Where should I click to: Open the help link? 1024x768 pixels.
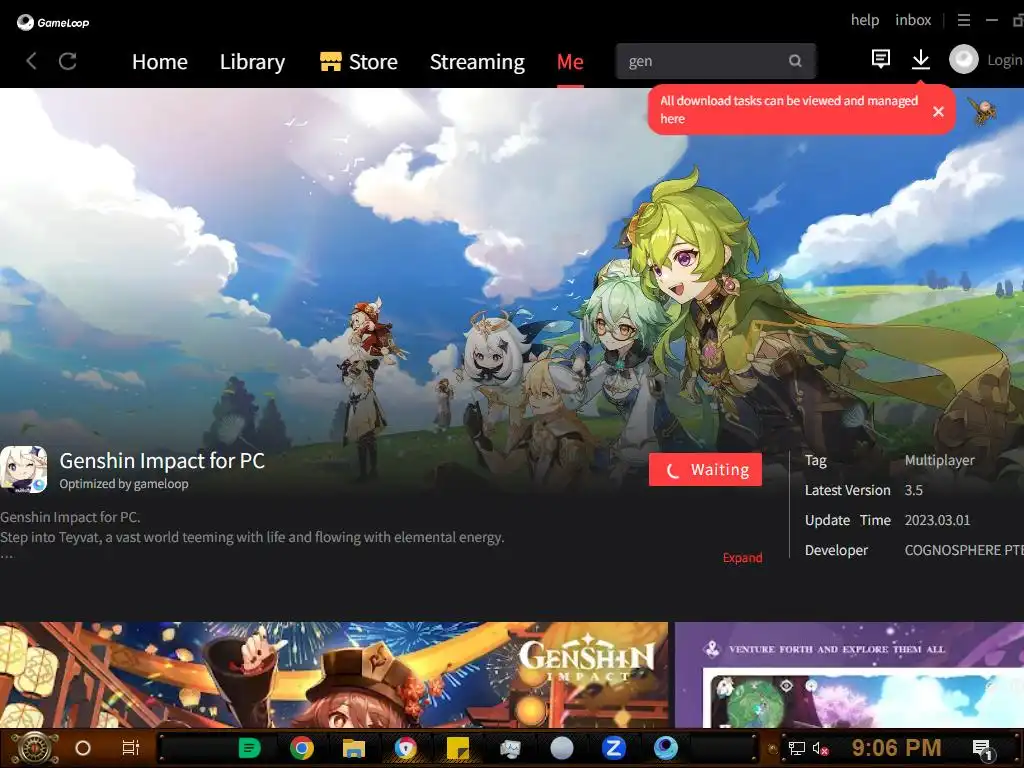tap(865, 20)
